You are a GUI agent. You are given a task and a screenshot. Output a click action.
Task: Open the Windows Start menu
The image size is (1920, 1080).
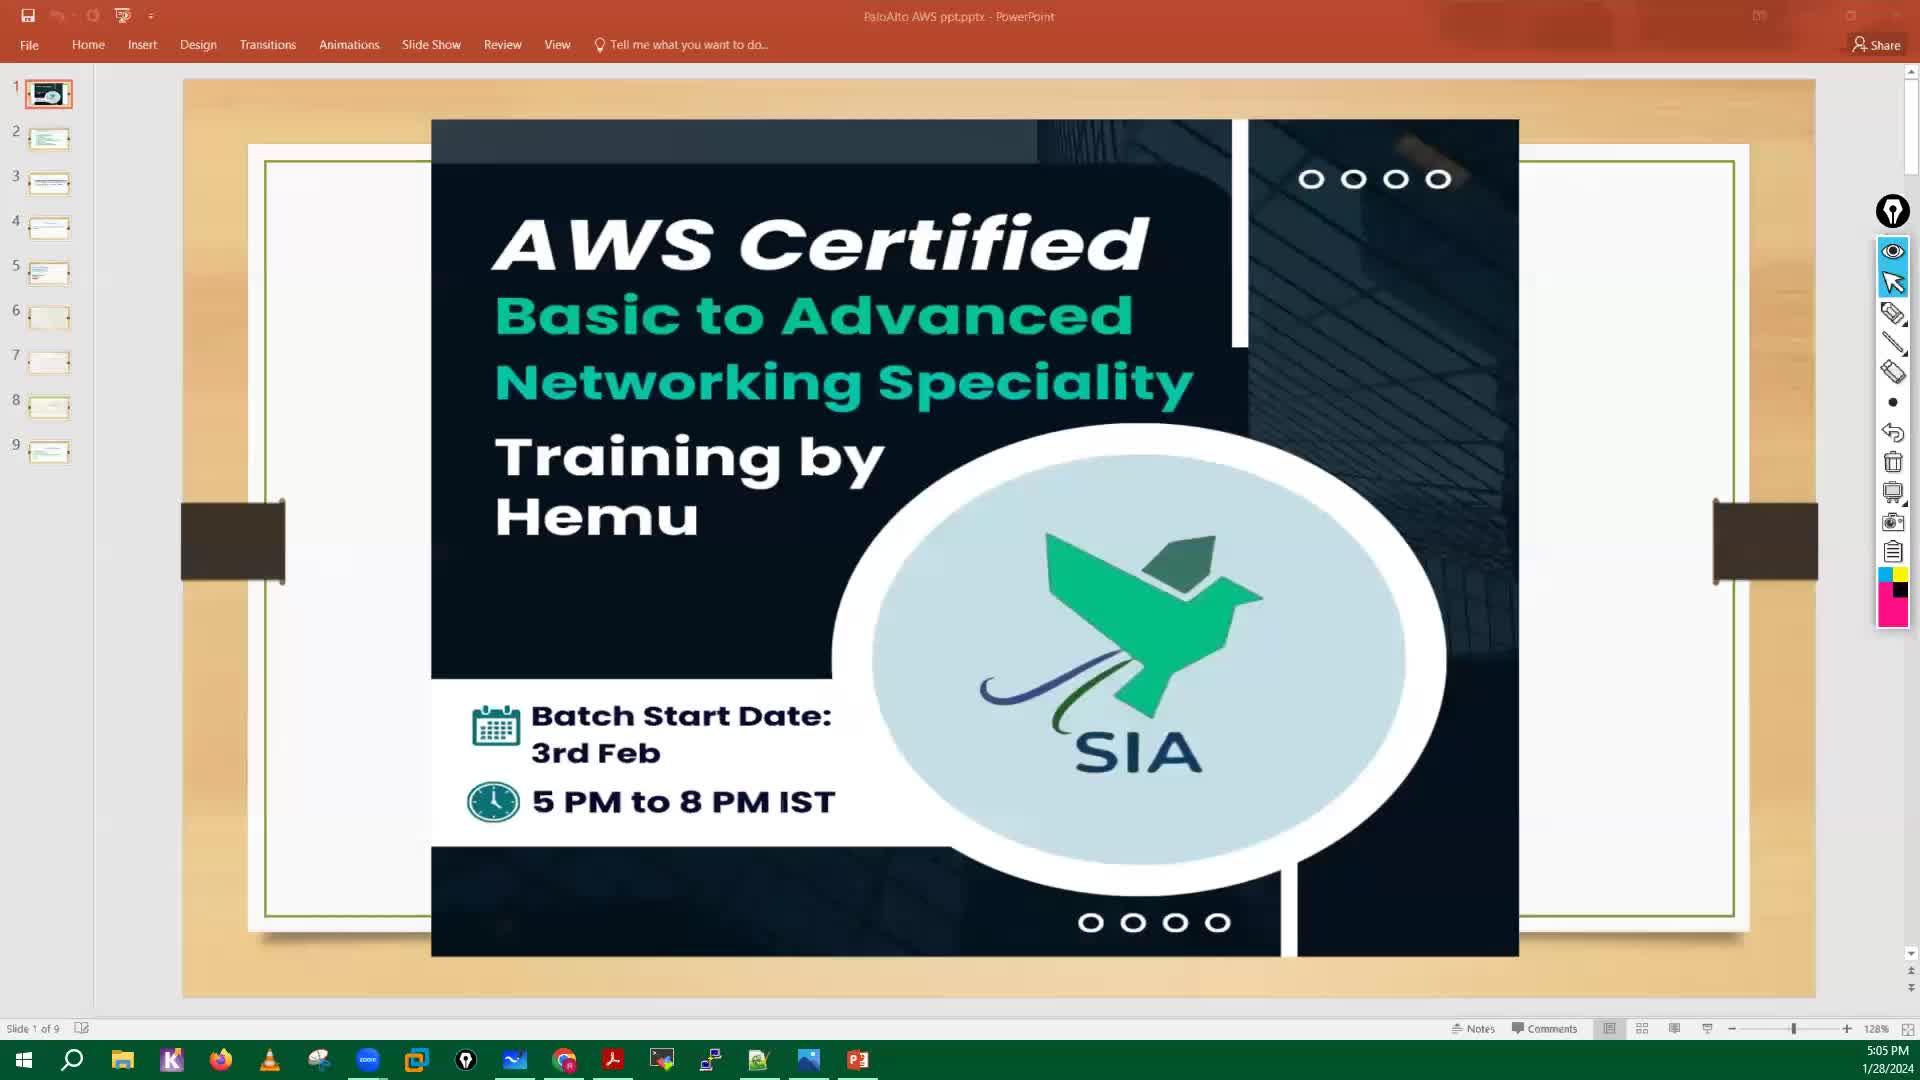click(x=24, y=1060)
